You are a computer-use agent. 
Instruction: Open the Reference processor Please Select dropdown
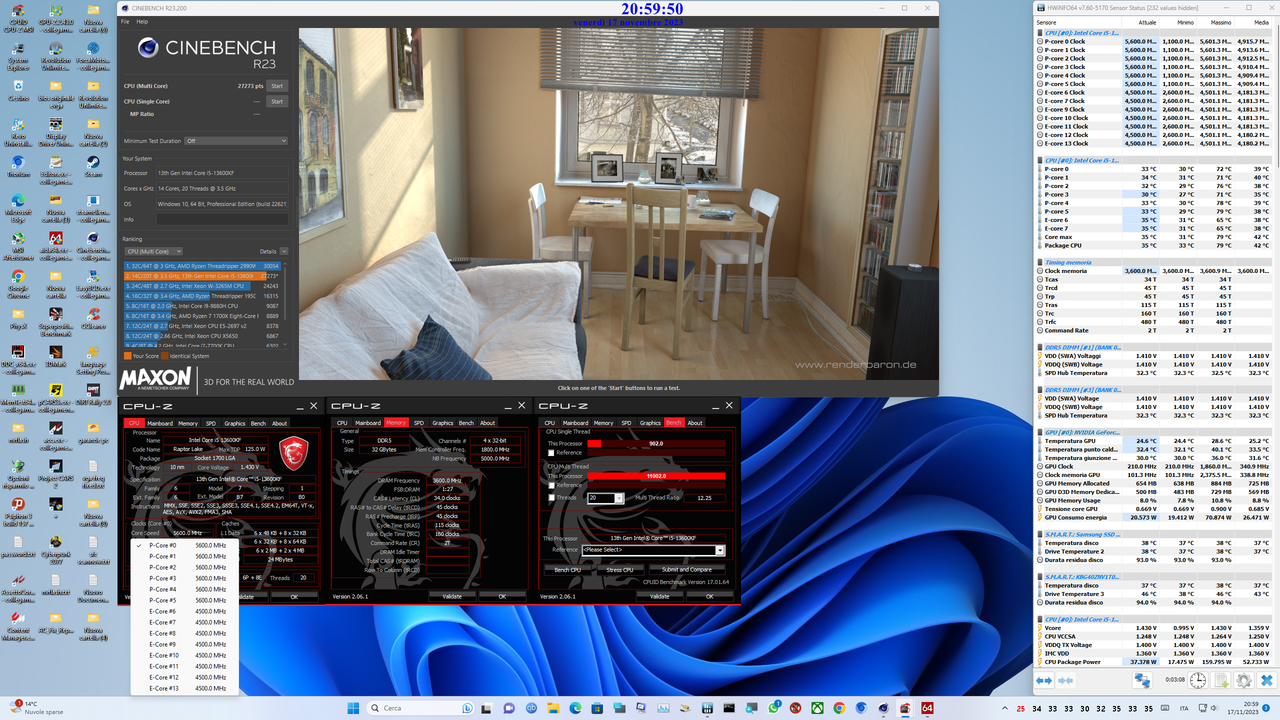[x=649, y=549]
